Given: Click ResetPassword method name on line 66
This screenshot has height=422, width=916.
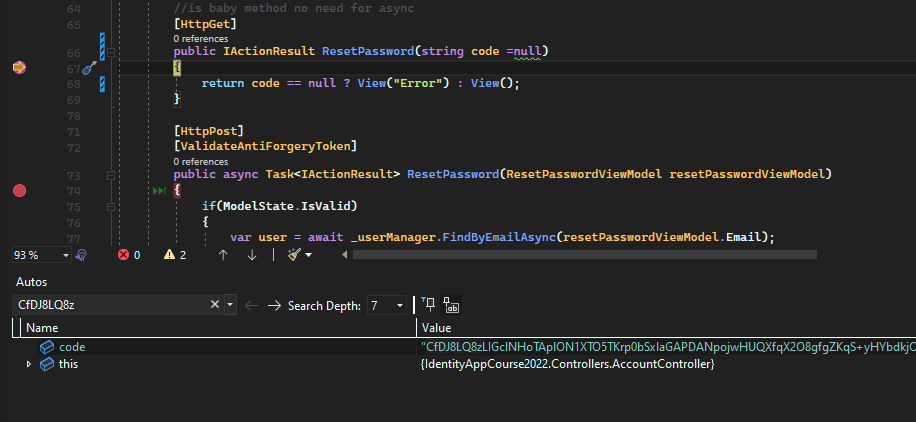Looking at the screenshot, I should 368,51.
